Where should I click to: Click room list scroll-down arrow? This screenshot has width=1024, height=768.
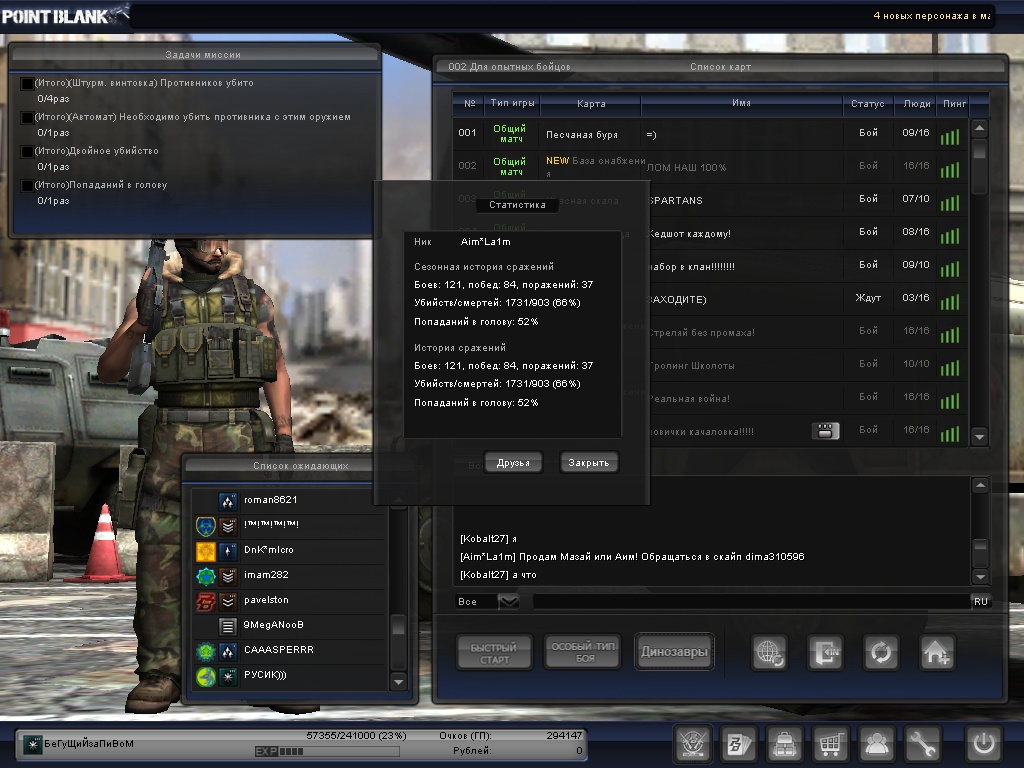[979, 436]
